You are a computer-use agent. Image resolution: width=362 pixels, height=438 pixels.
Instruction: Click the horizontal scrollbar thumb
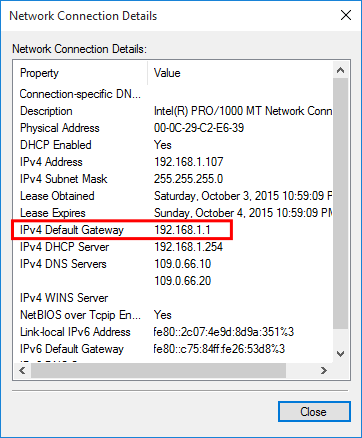point(158,371)
